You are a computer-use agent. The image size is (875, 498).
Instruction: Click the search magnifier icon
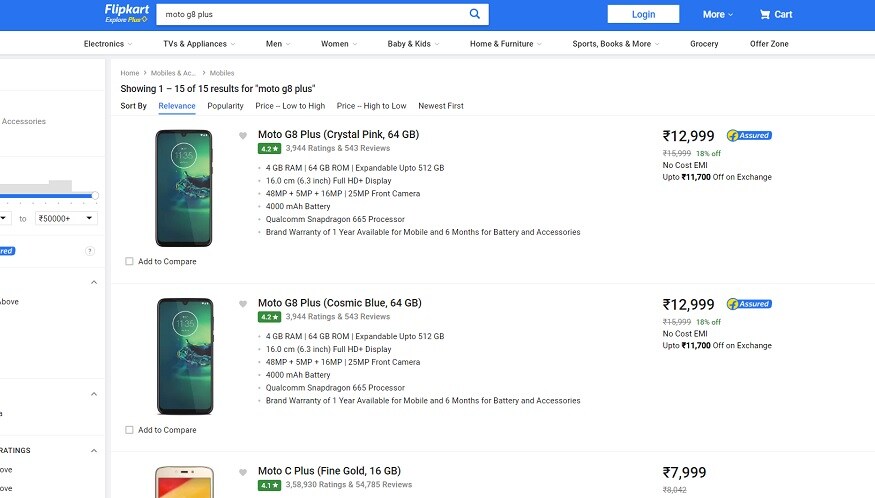[x=475, y=14]
